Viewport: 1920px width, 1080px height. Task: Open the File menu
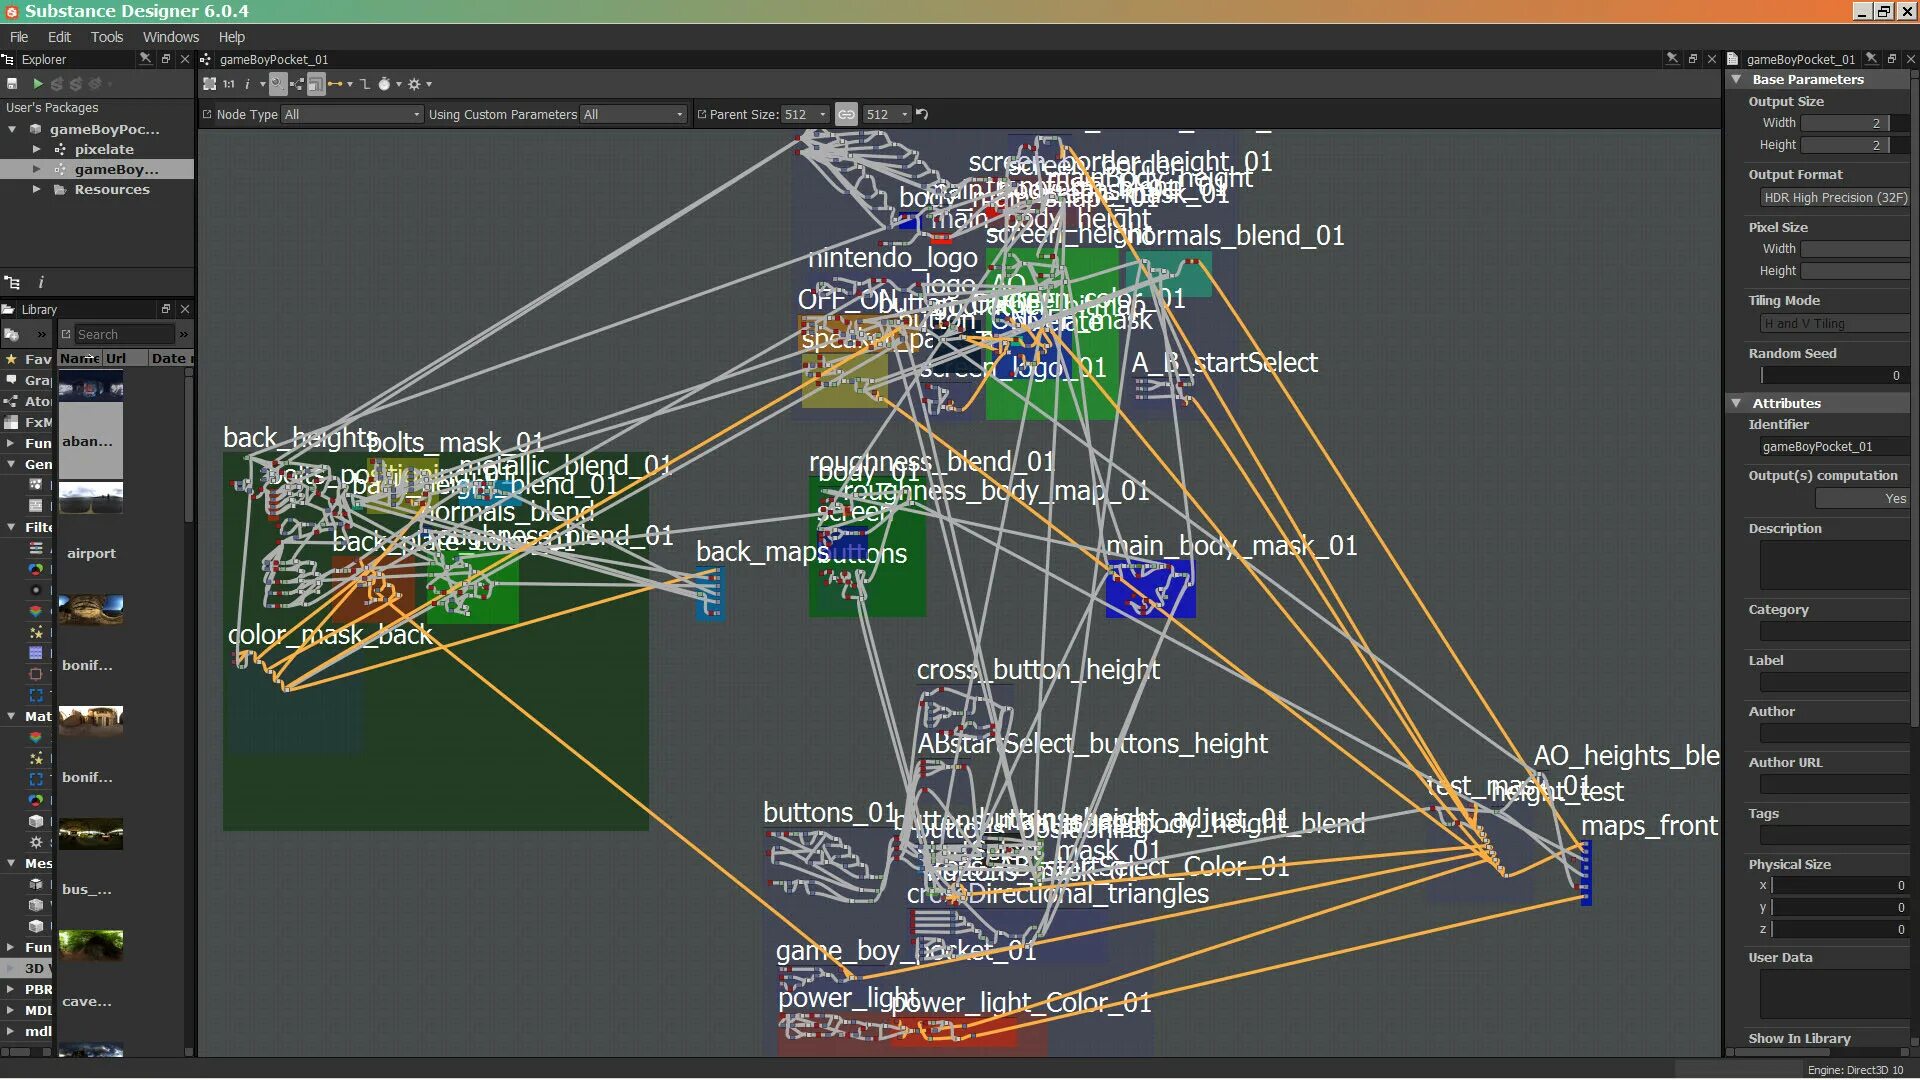point(19,37)
